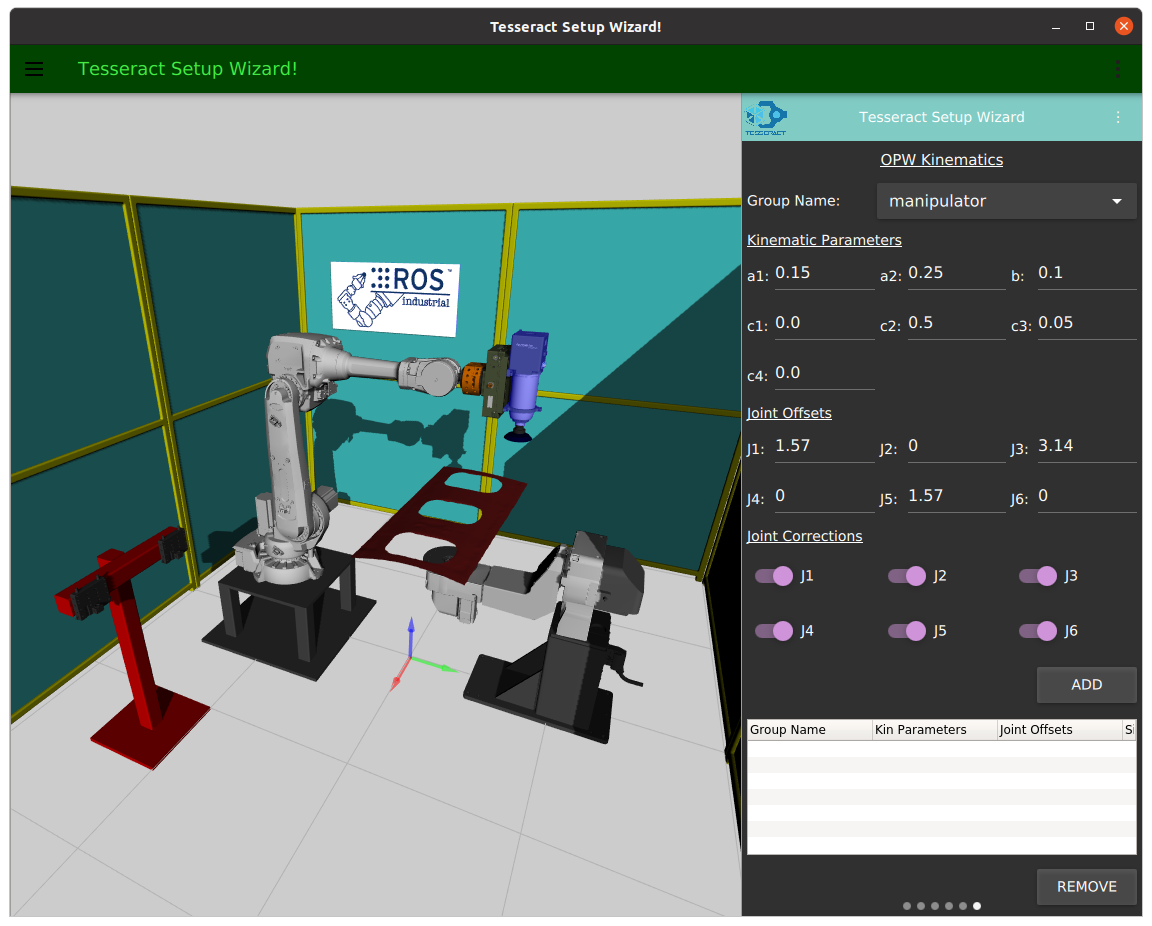Disable the J5 joint correction

[x=907, y=631]
